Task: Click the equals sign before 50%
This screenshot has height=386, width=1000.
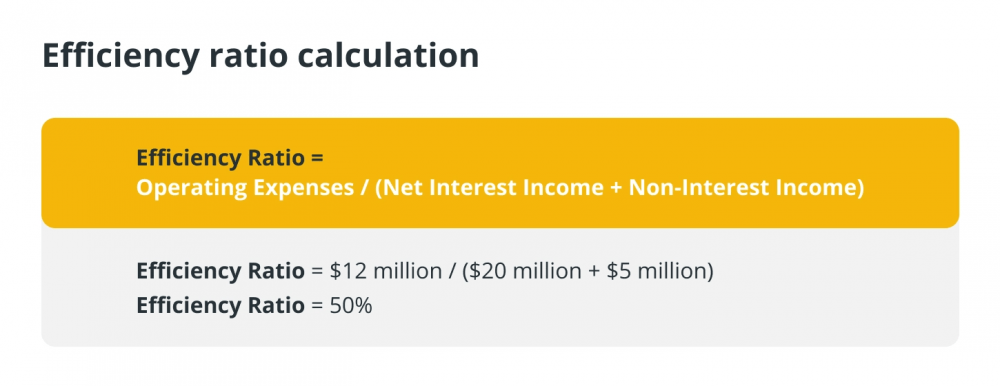Action: click(x=318, y=306)
